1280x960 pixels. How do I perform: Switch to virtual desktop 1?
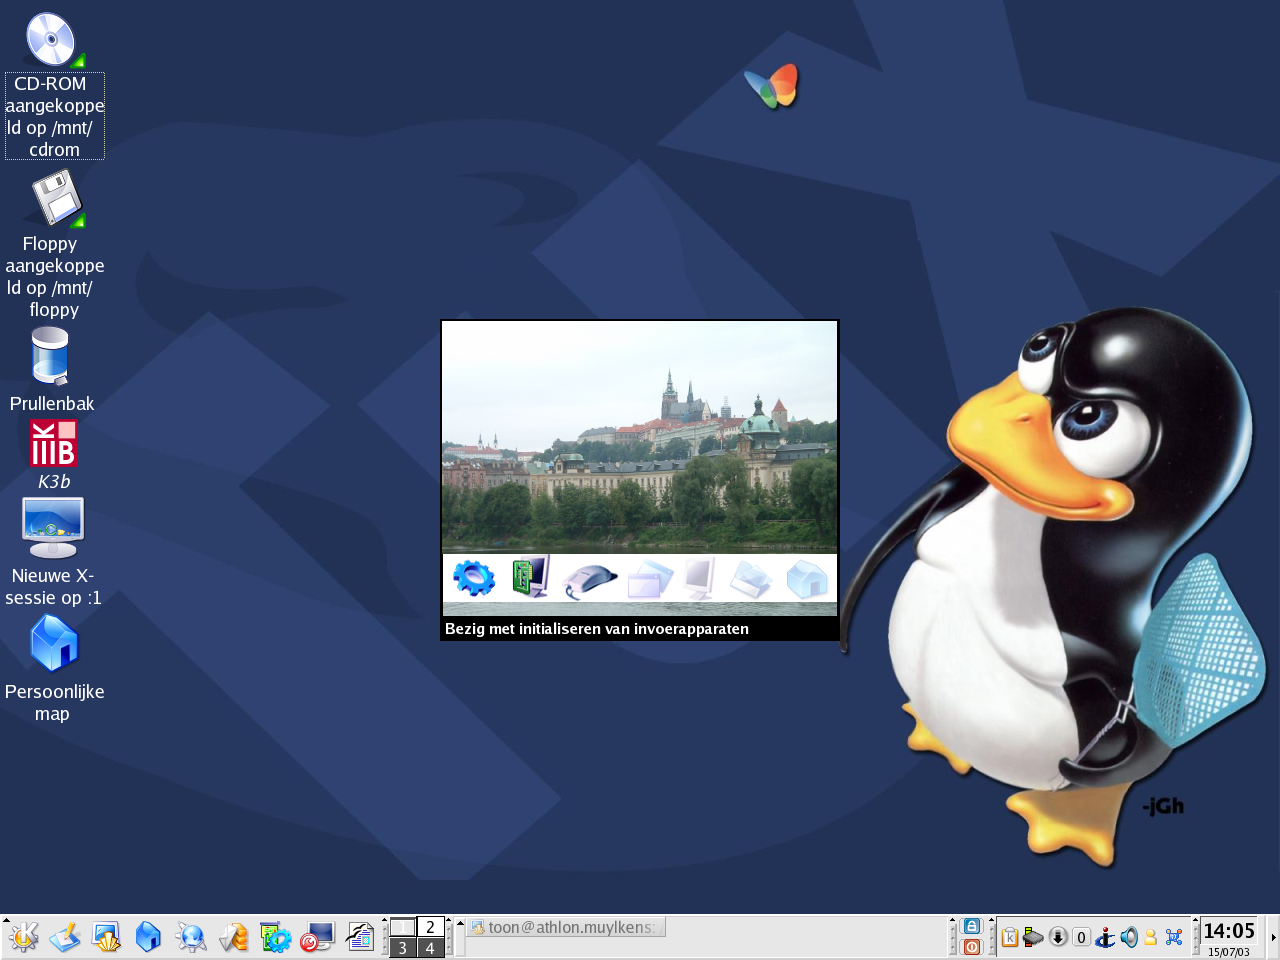tap(403, 927)
